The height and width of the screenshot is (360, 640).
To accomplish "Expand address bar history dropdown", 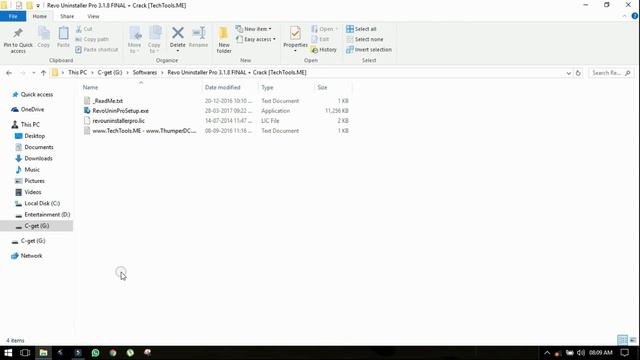I will 569,73.
